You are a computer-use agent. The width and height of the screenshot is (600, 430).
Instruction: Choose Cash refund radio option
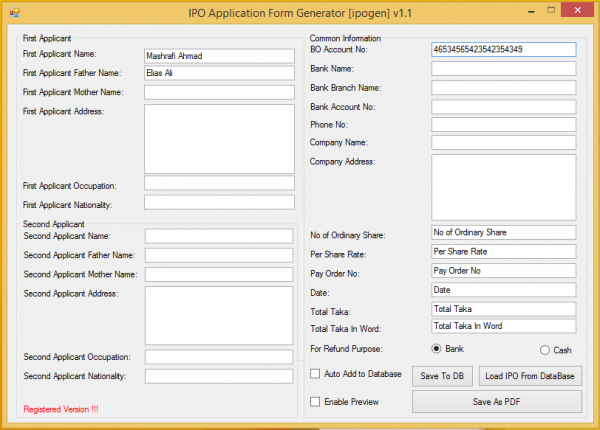click(545, 350)
